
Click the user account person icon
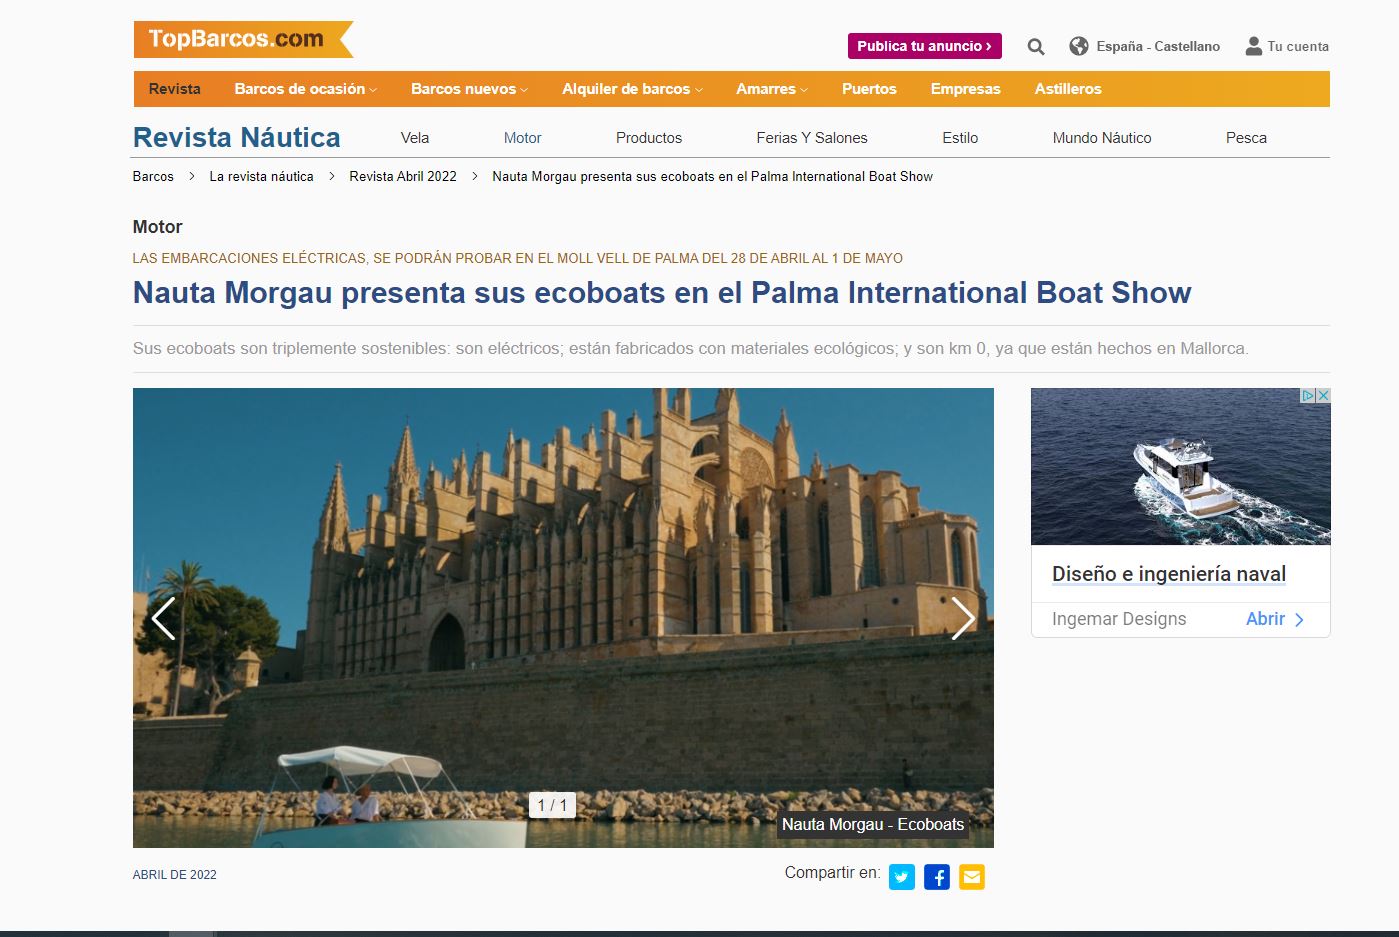[1254, 46]
